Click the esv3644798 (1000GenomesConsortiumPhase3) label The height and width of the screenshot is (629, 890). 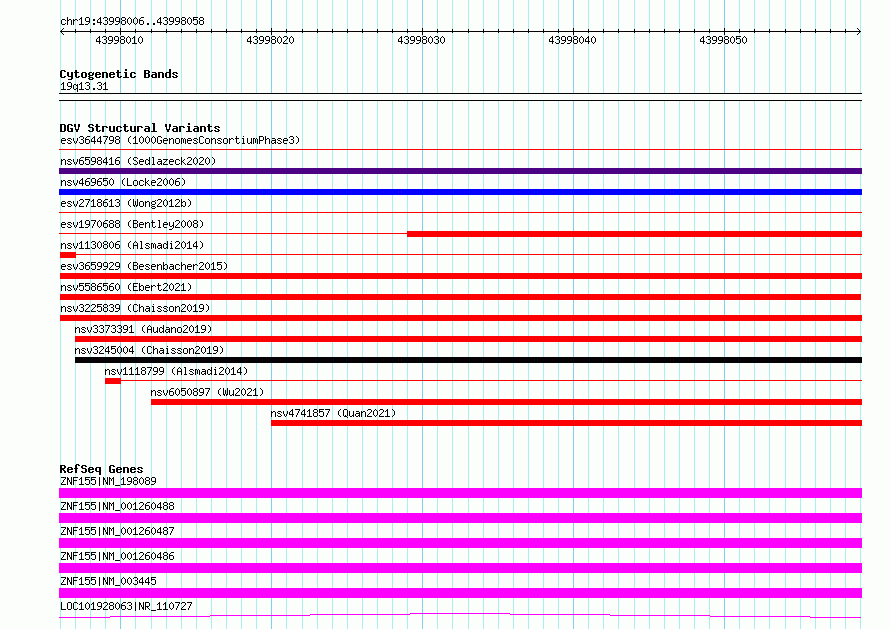pos(180,140)
